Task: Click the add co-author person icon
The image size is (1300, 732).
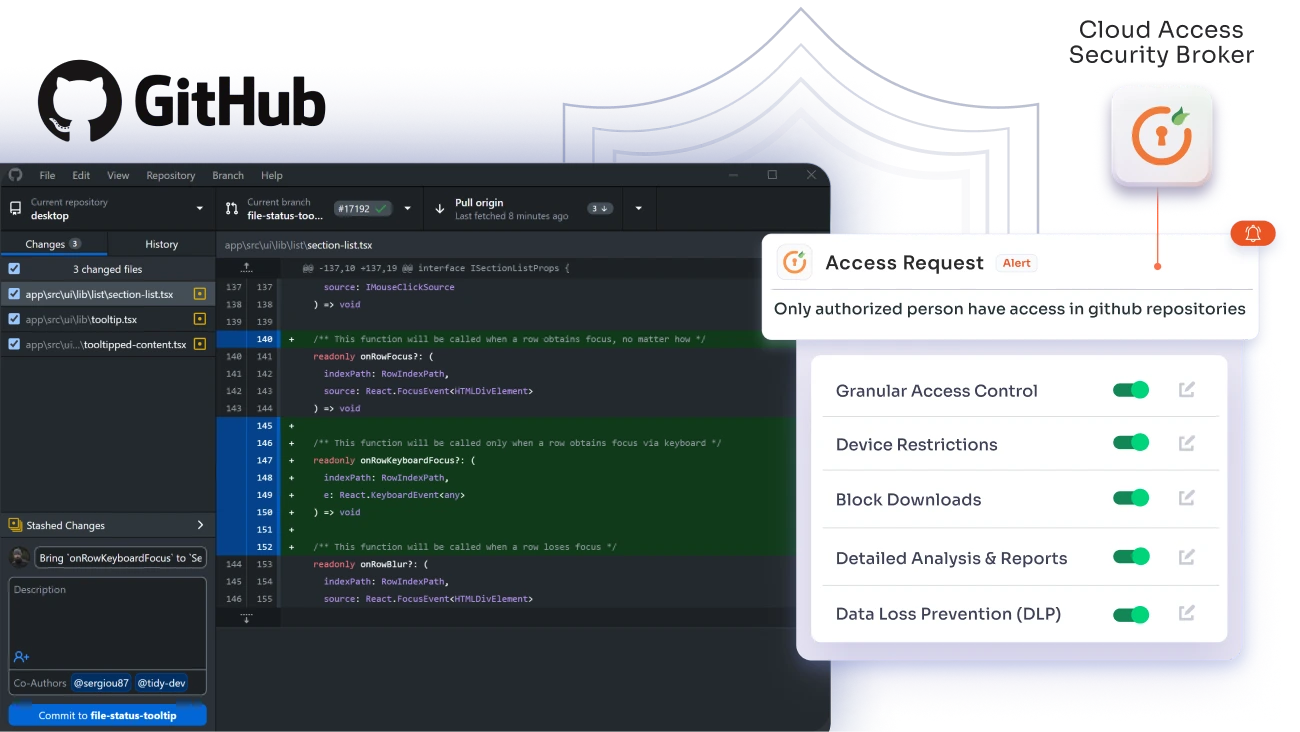Action: point(22,657)
